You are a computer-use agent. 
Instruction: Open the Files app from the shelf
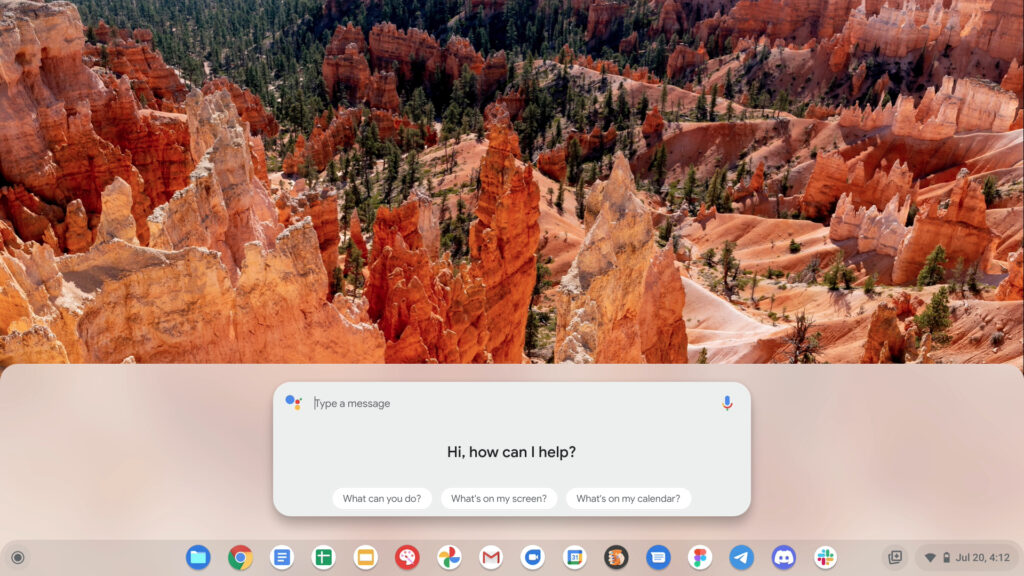198,557
